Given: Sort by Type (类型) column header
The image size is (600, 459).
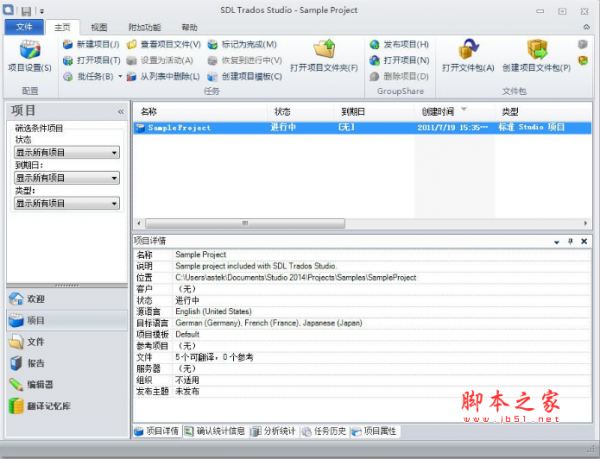Looking at the screenshot, I should click(543, 112).
